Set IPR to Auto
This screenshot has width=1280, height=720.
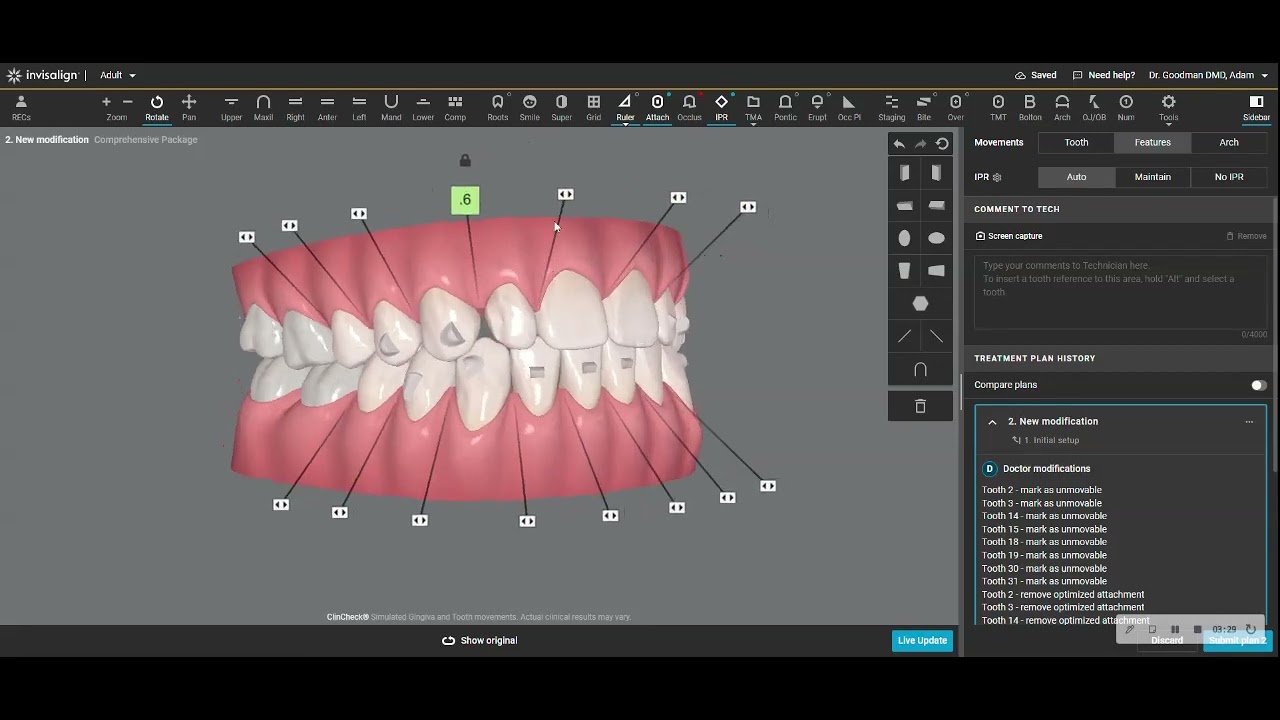pyautogui.click(x=1076, y=177)
